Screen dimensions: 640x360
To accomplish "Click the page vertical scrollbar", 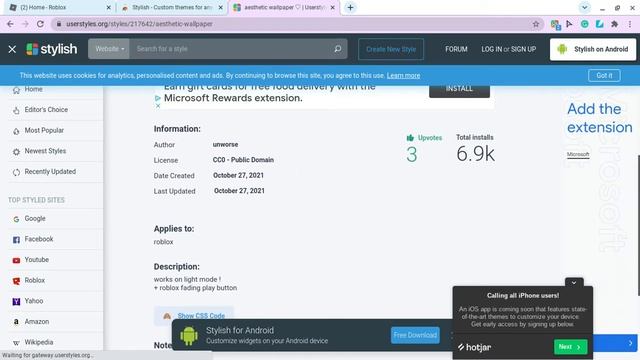I will [x=638, y=225].
